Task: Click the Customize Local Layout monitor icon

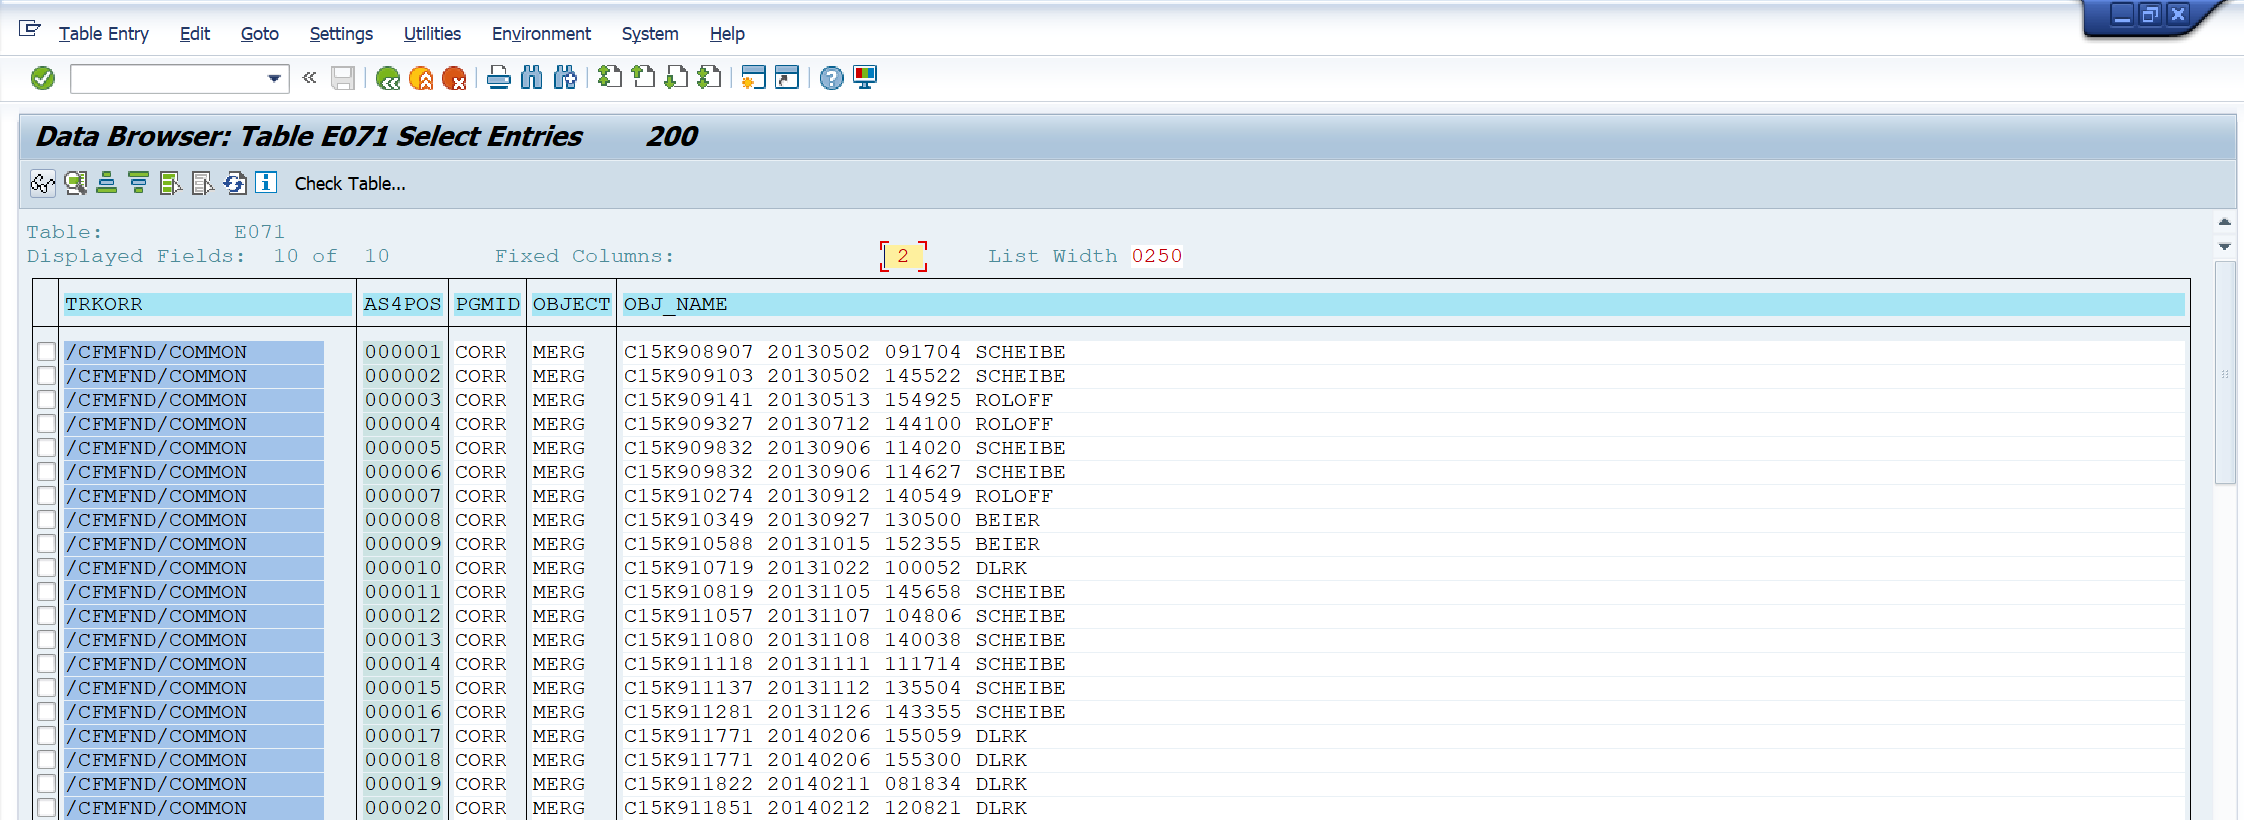Action: point(865,78)
